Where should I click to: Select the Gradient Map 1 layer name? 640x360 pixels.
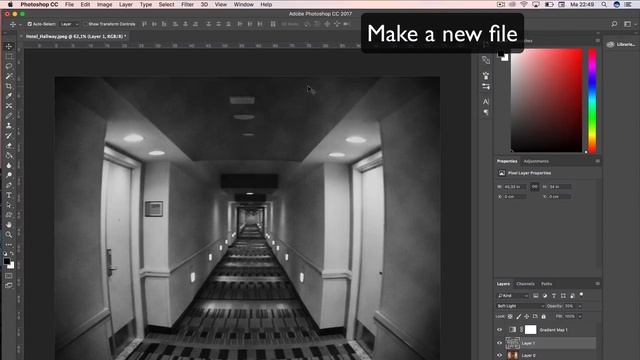(x=553, y=330)
